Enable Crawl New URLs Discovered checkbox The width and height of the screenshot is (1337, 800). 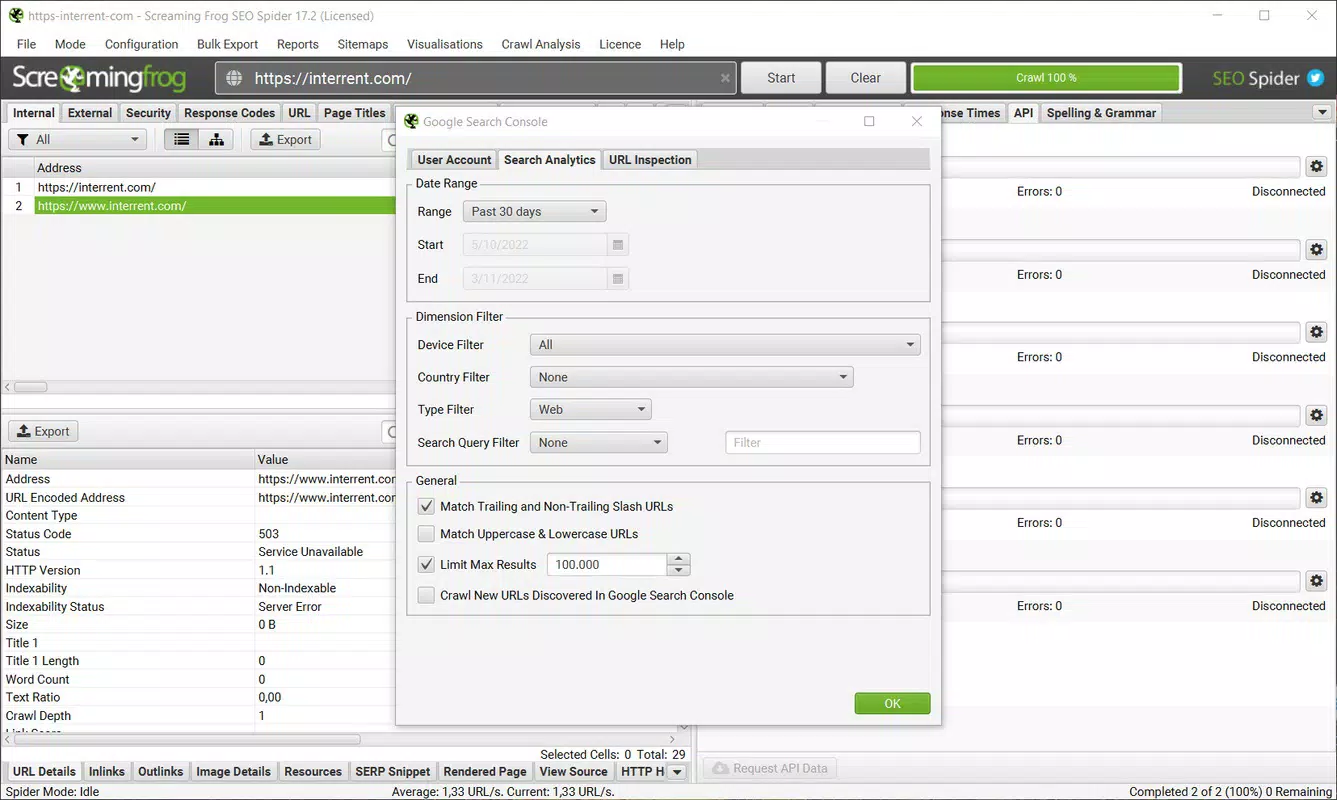click(427, 595)
